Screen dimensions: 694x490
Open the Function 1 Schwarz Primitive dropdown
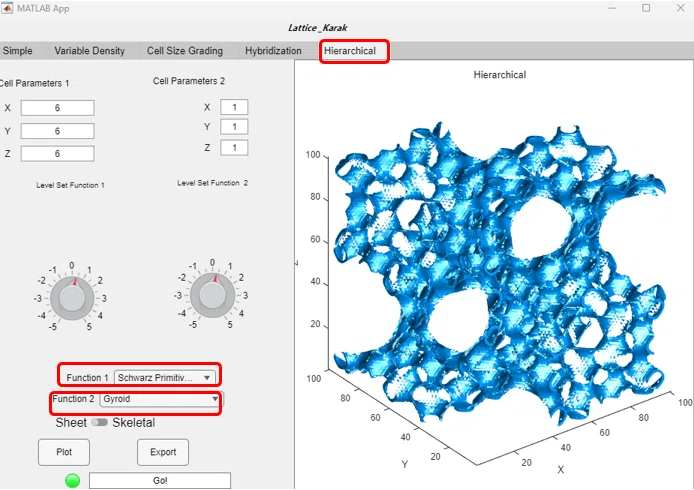[x=164, y=378]
